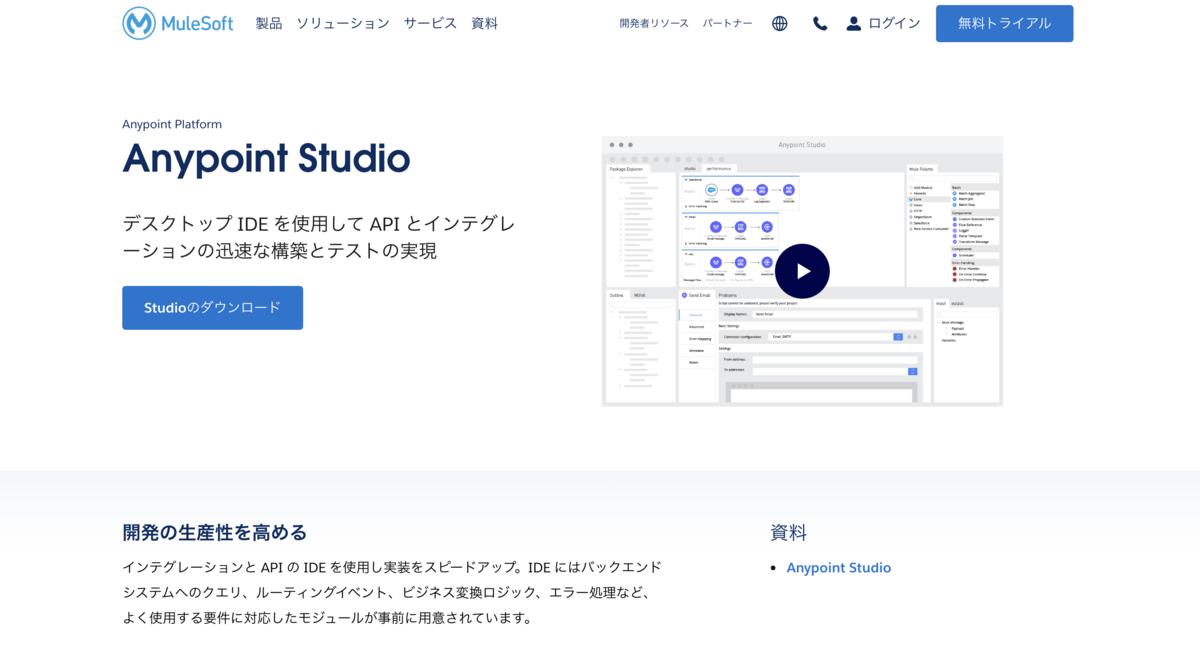Screen dimensions: 1200x647
Task: Click the login person icon
Action: 853,23
